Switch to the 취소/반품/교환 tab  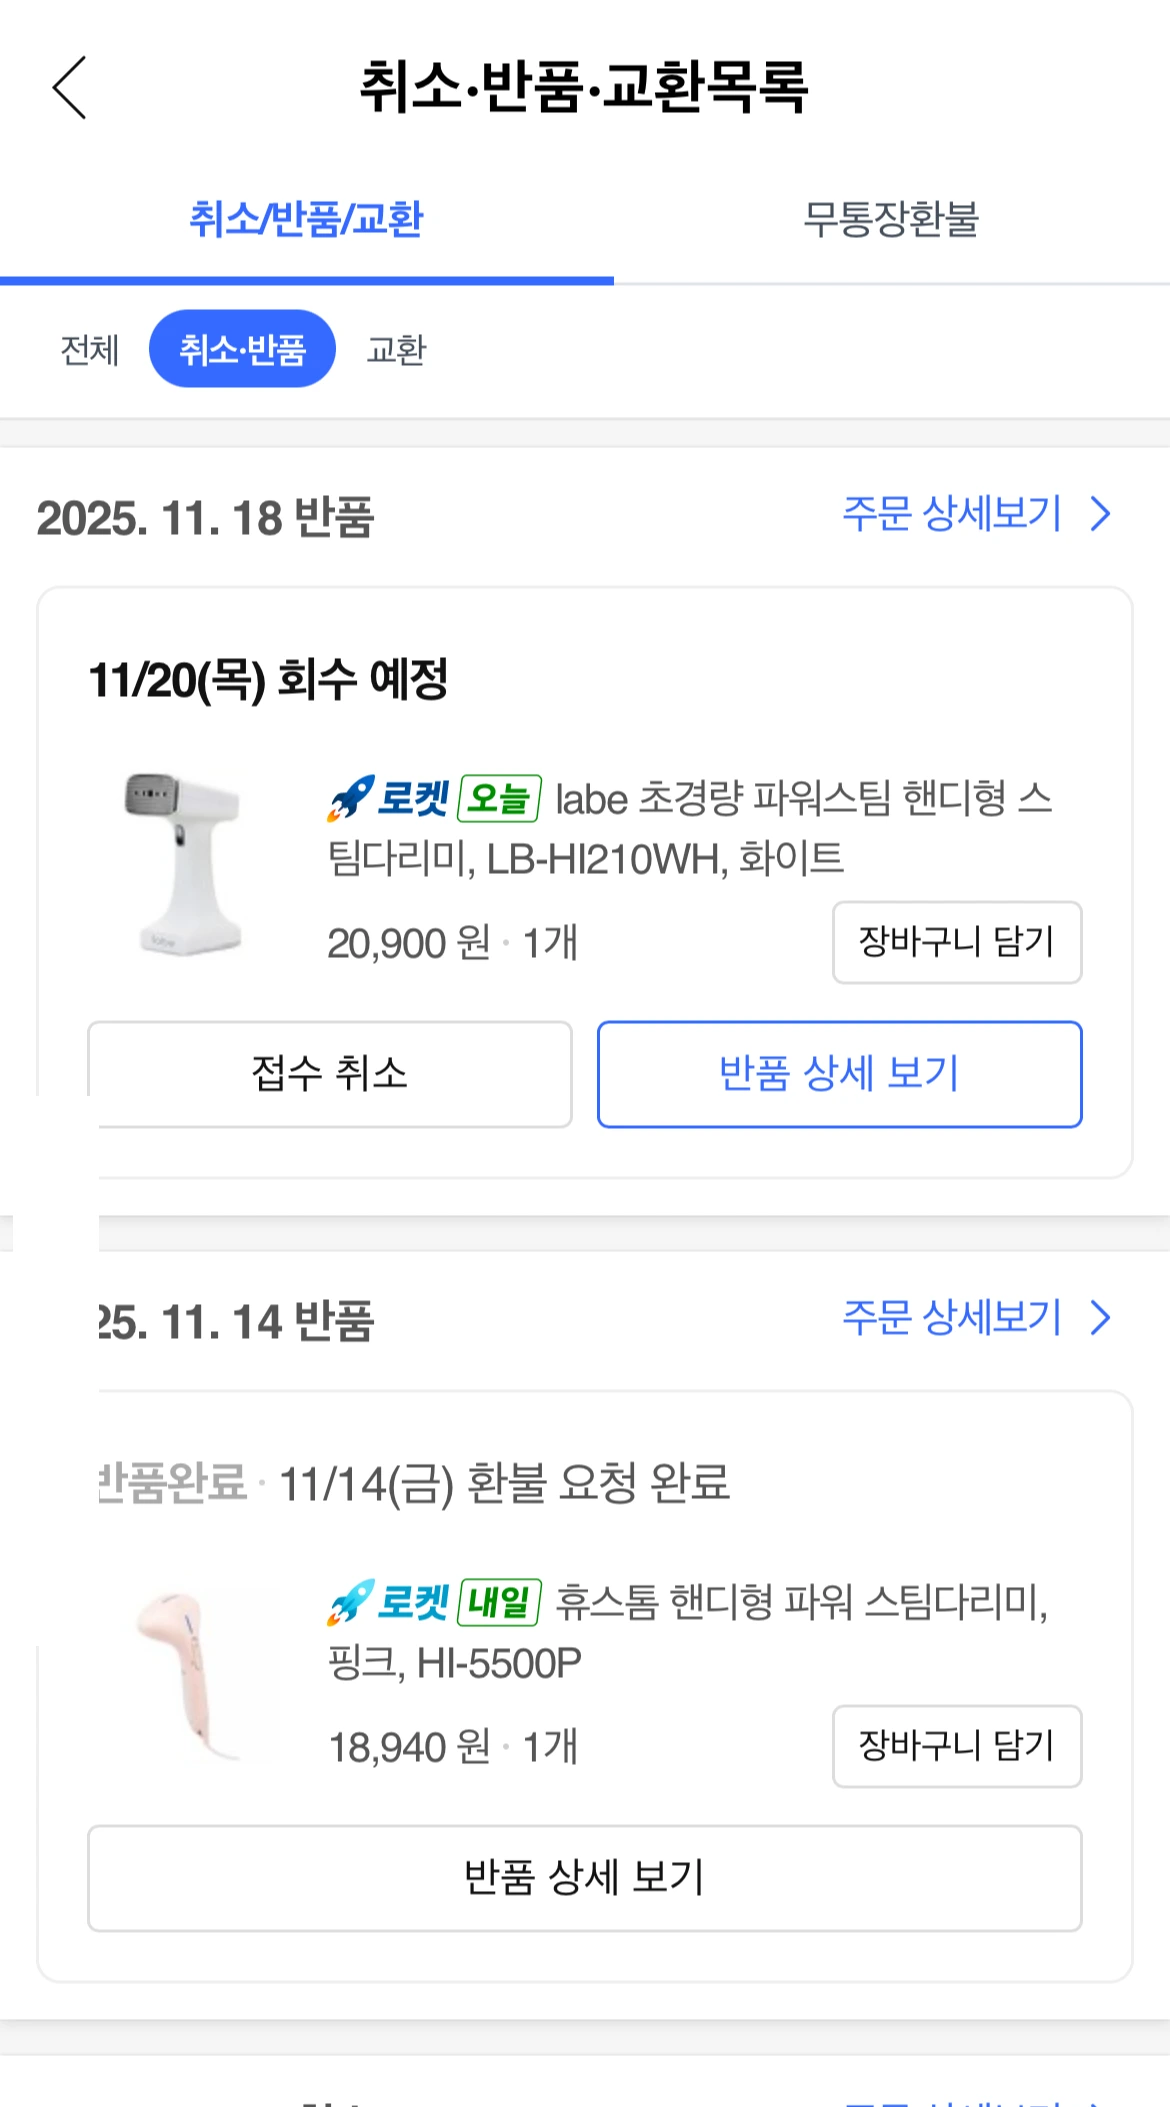point(306,220)
